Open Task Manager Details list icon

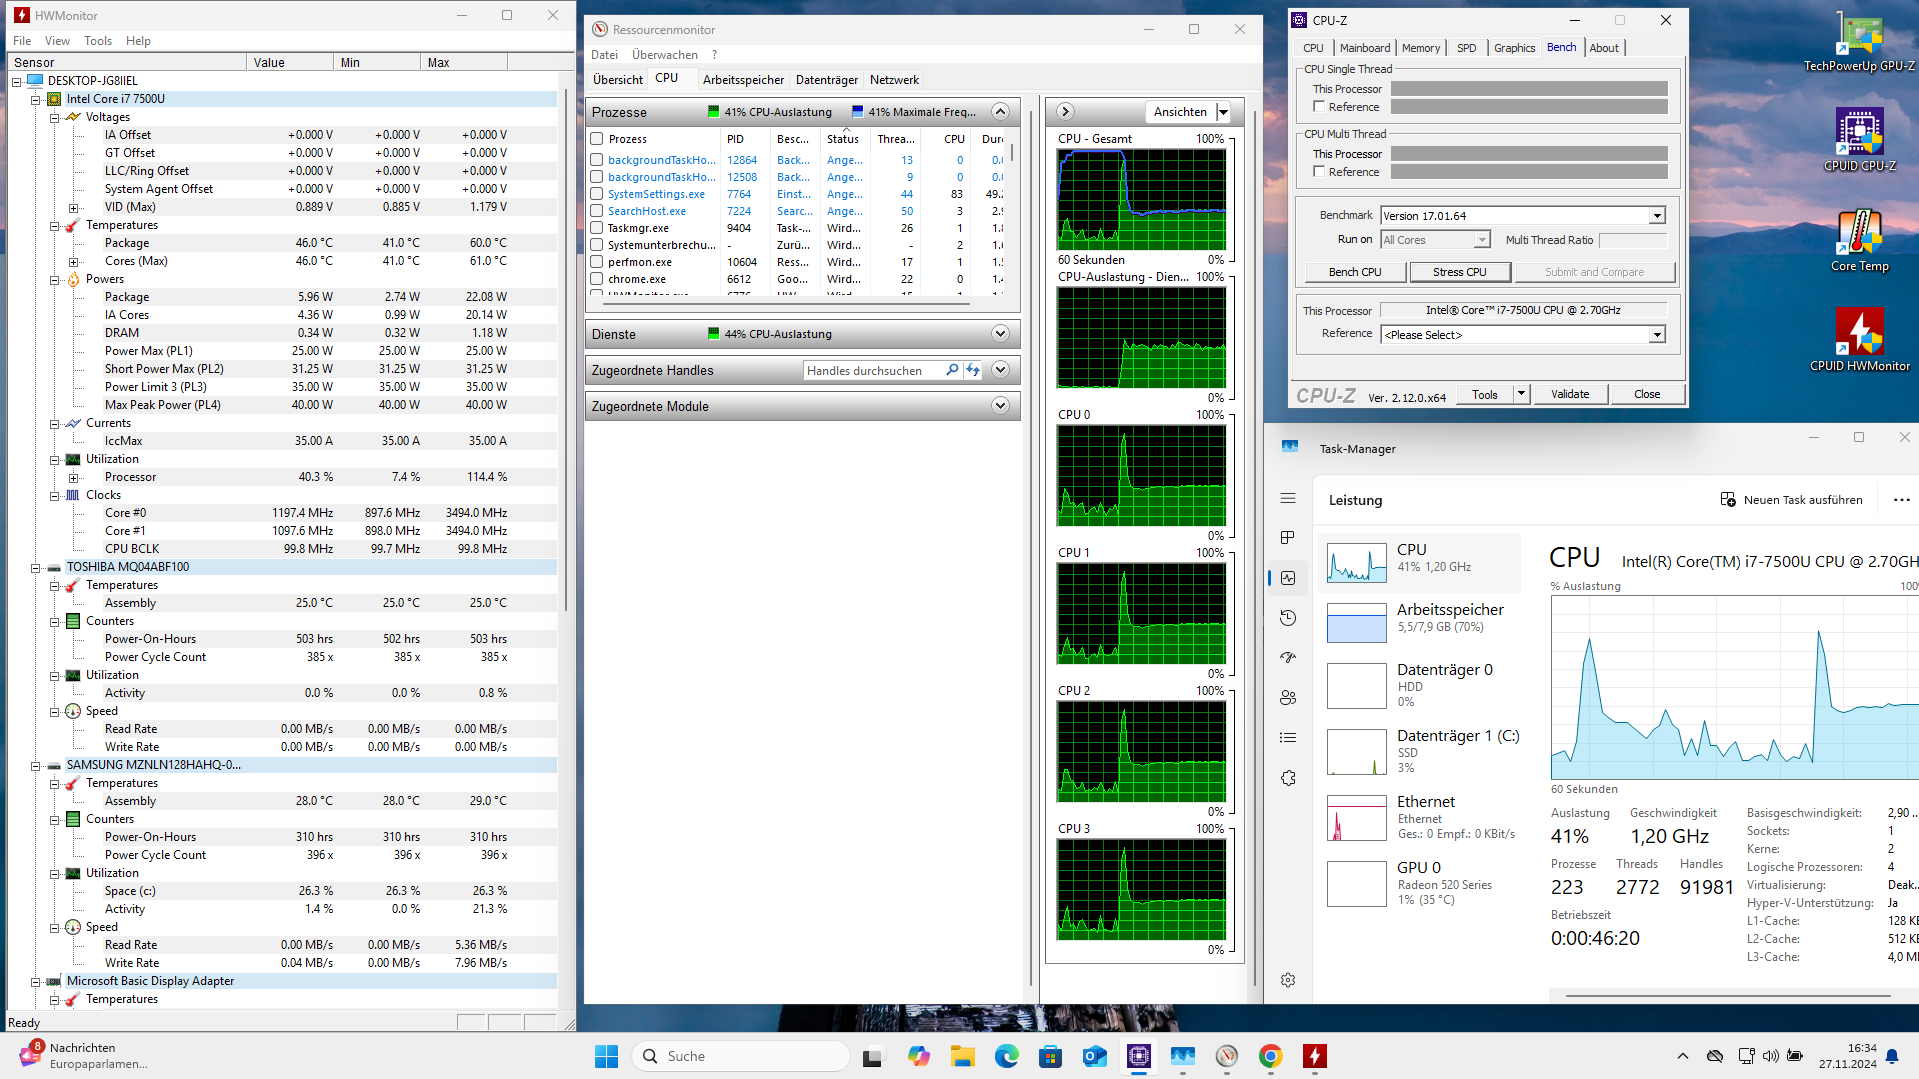pos(1288,738)
